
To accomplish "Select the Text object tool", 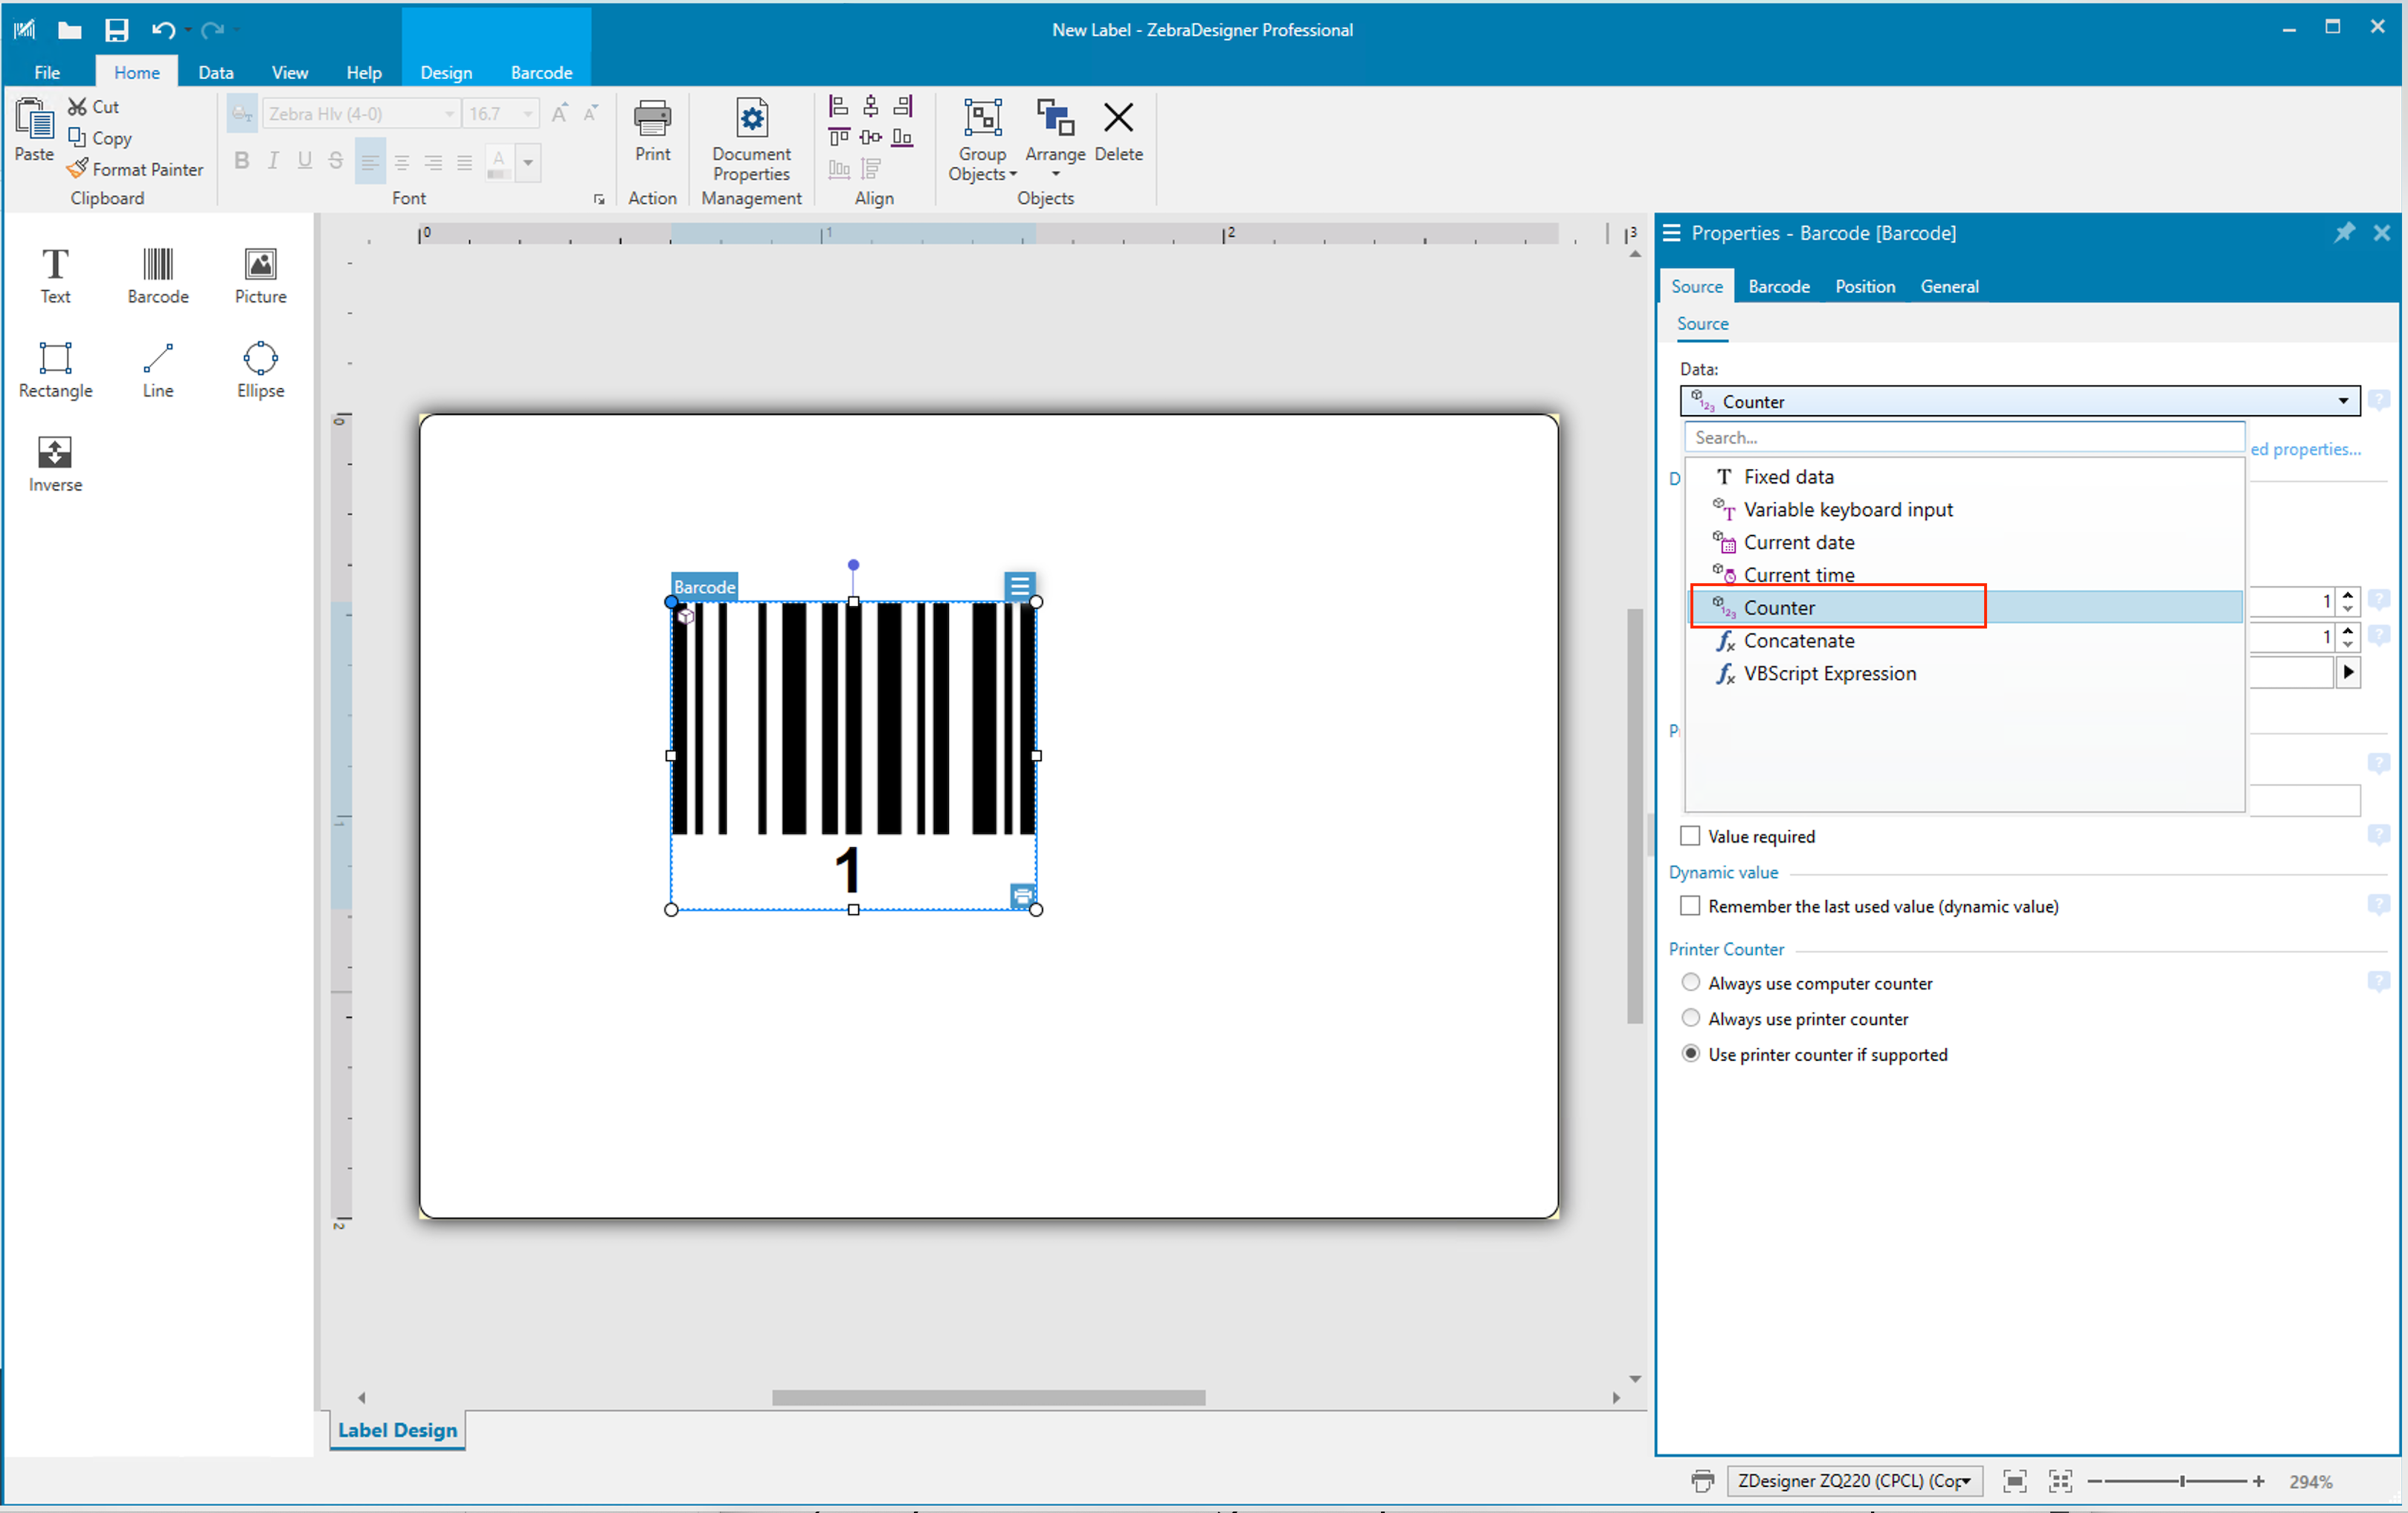I will [x=55, y=275].
